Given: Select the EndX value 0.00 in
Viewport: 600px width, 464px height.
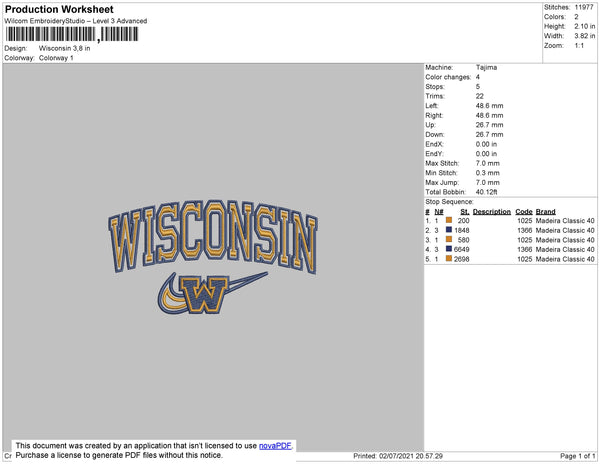Looking at the screenshot, I should coord(486,144).
